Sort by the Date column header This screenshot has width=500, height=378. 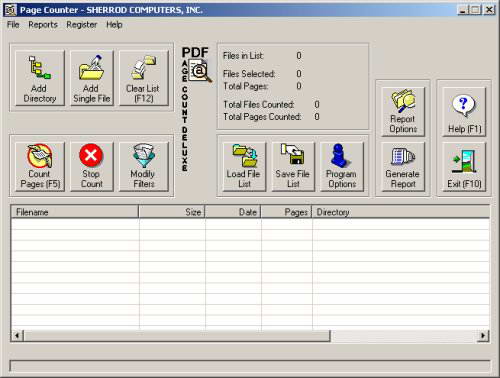(x=233, y=212)
